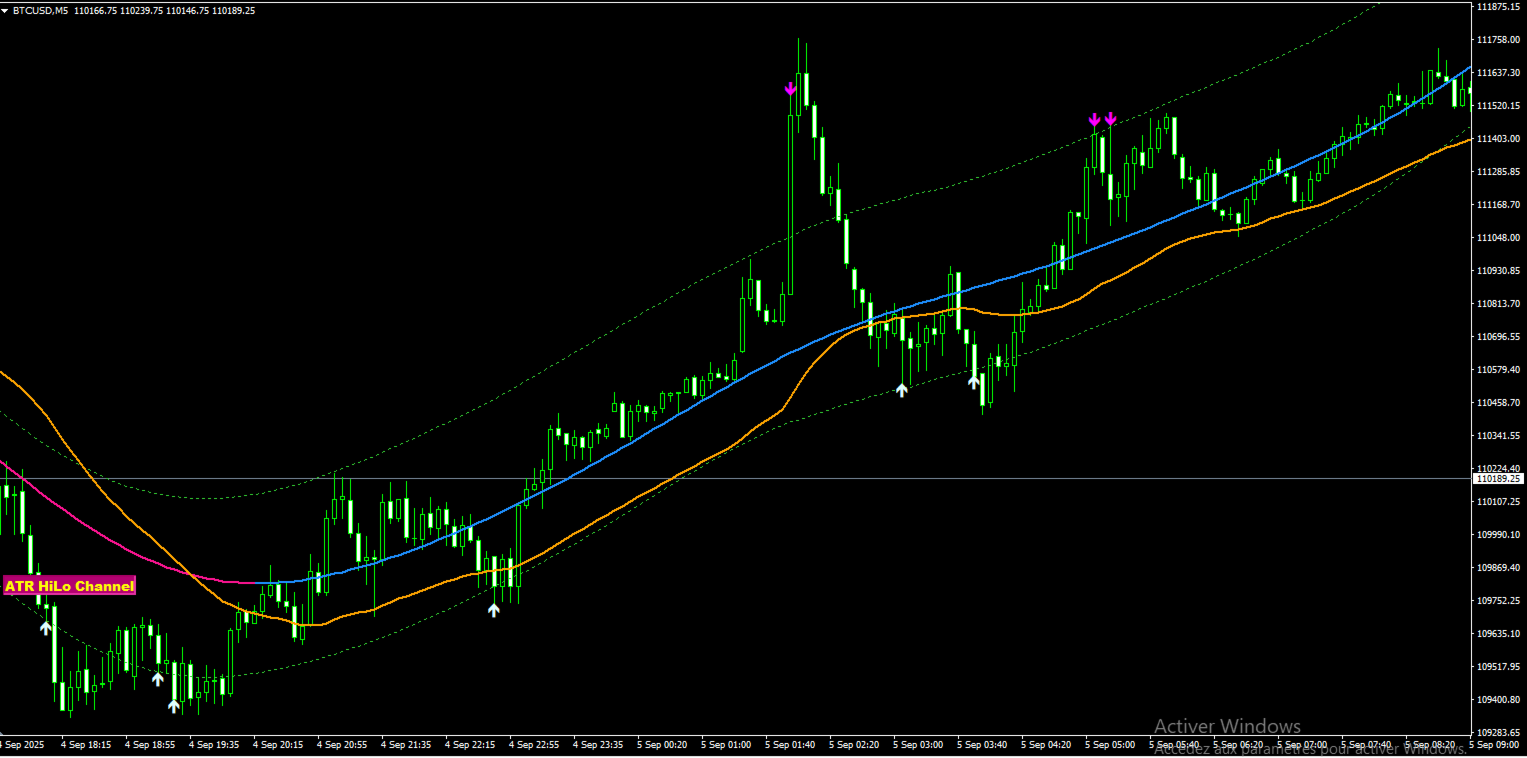
Task: Select the ATR HiLo Channel label
Action: 69,586
